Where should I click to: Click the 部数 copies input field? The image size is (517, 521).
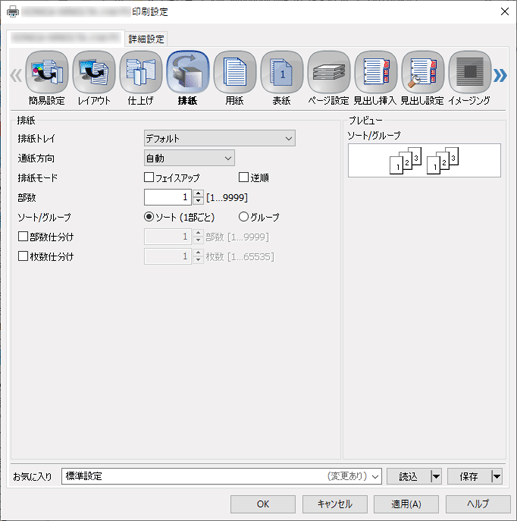point(168,197)
